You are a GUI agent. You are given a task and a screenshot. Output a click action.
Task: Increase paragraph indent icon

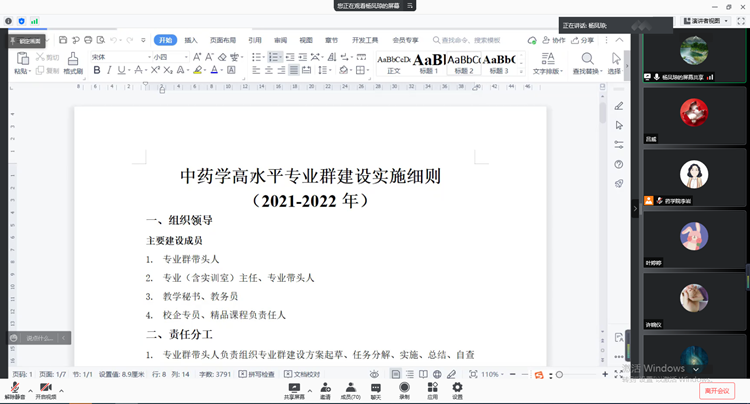[x=302, y=57]
